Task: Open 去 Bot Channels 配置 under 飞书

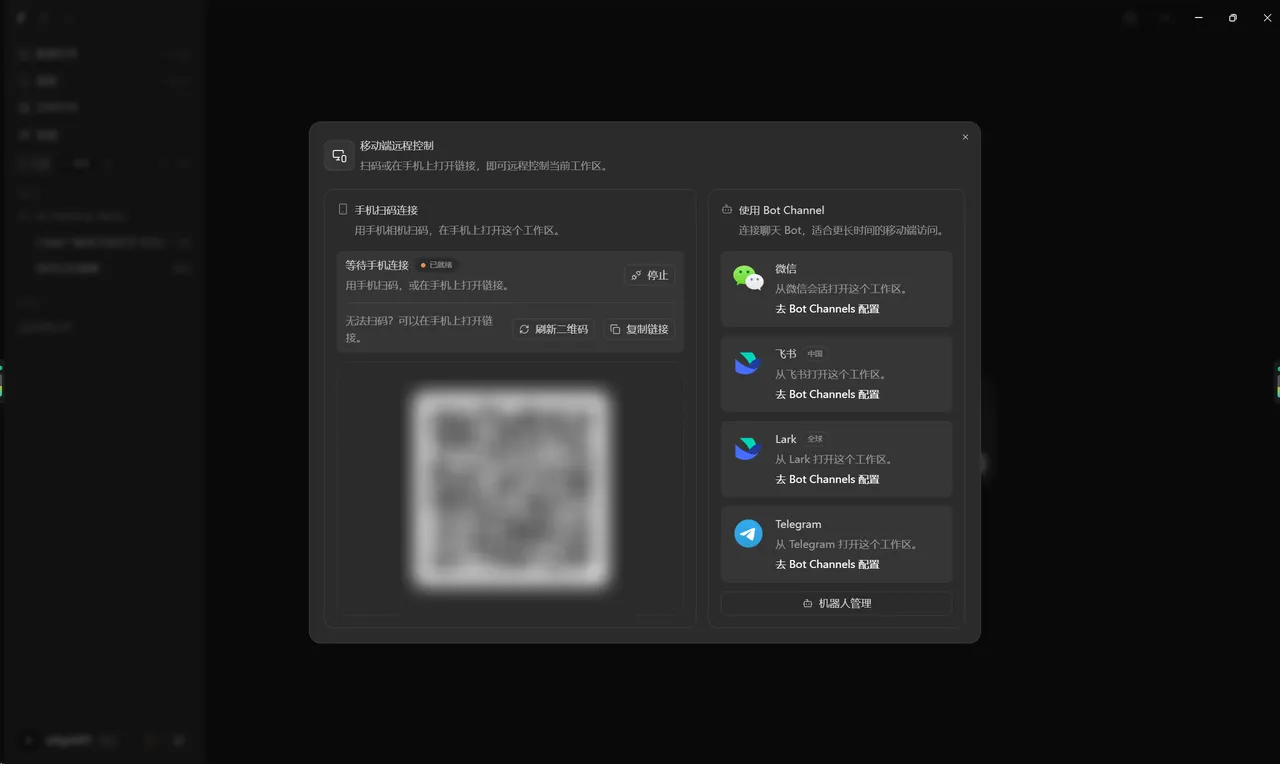Action: pos(827,394)
